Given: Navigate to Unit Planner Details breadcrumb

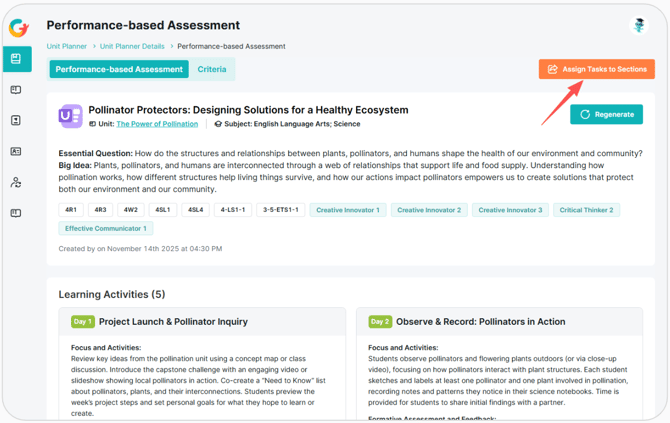Looking at the screenshot, I should click(132, 46).
